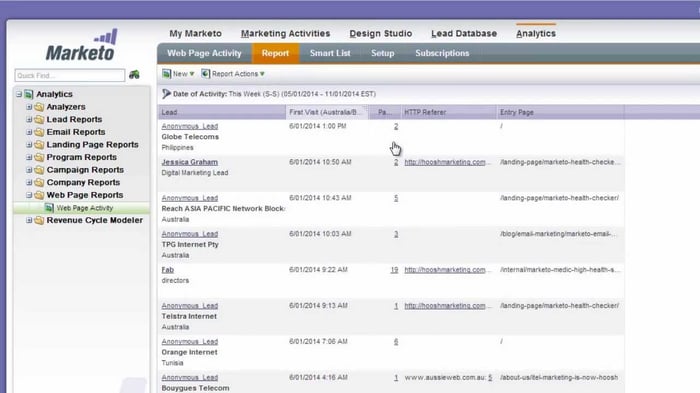Open Anonymous Lead for Globe Telecoms
Viewport: 700px width, 393px height.
[x=190, y=126]
